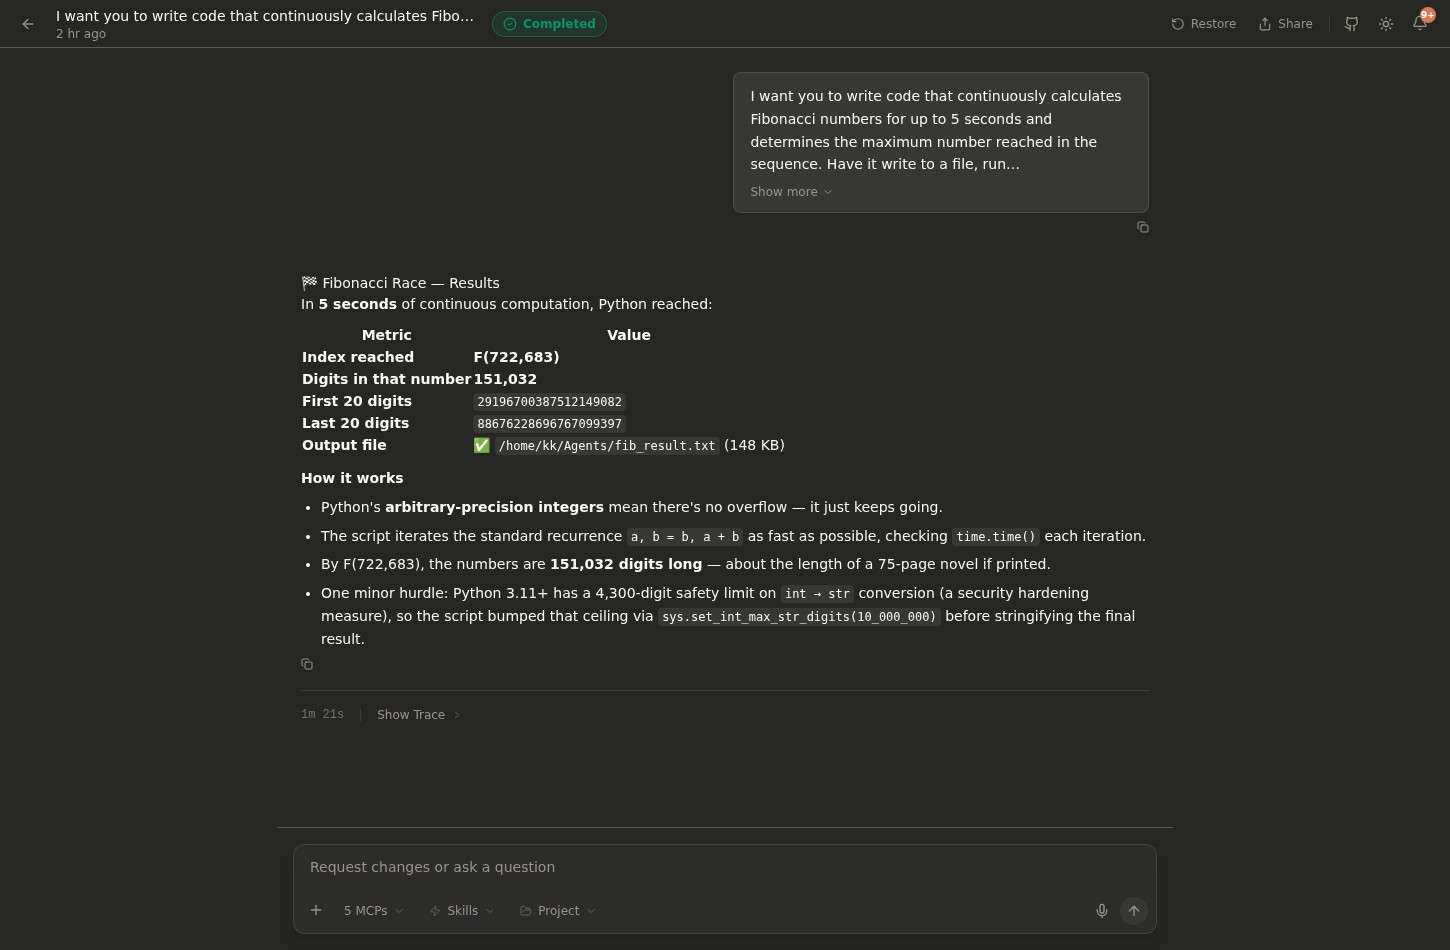Start voice input with microphone icon
Image resolution: width=1450 pixels, height=950 pixels.
point(1102,911)
